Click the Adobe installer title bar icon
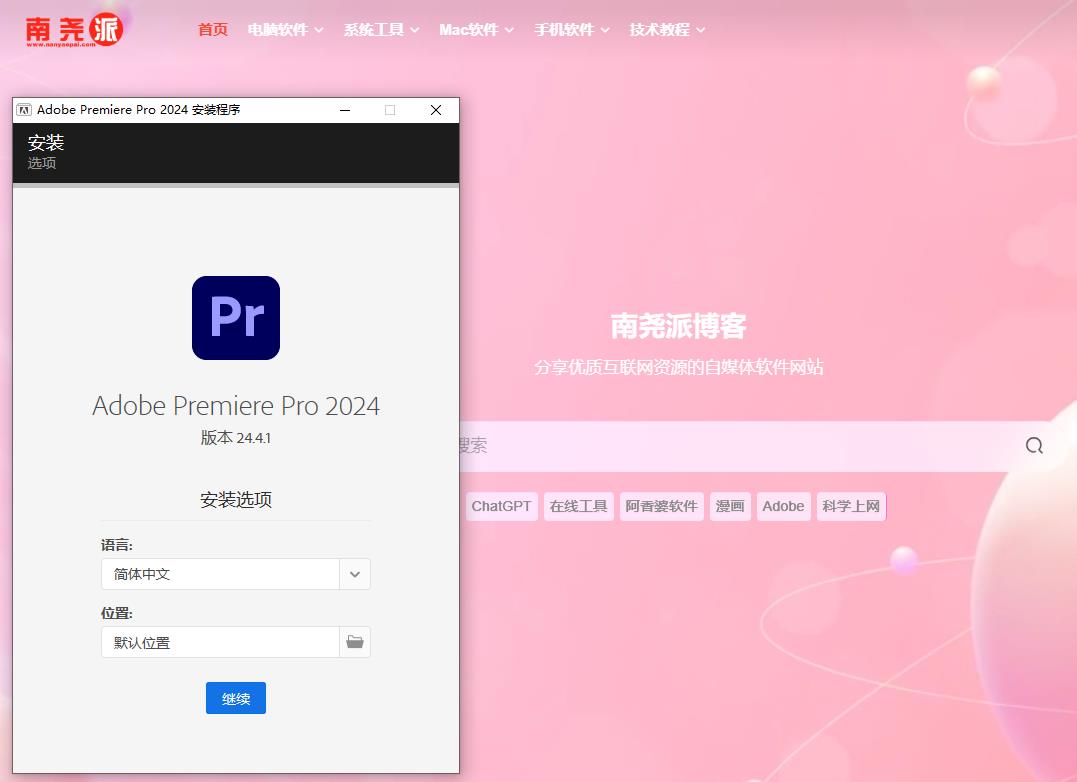 [24, 110]
